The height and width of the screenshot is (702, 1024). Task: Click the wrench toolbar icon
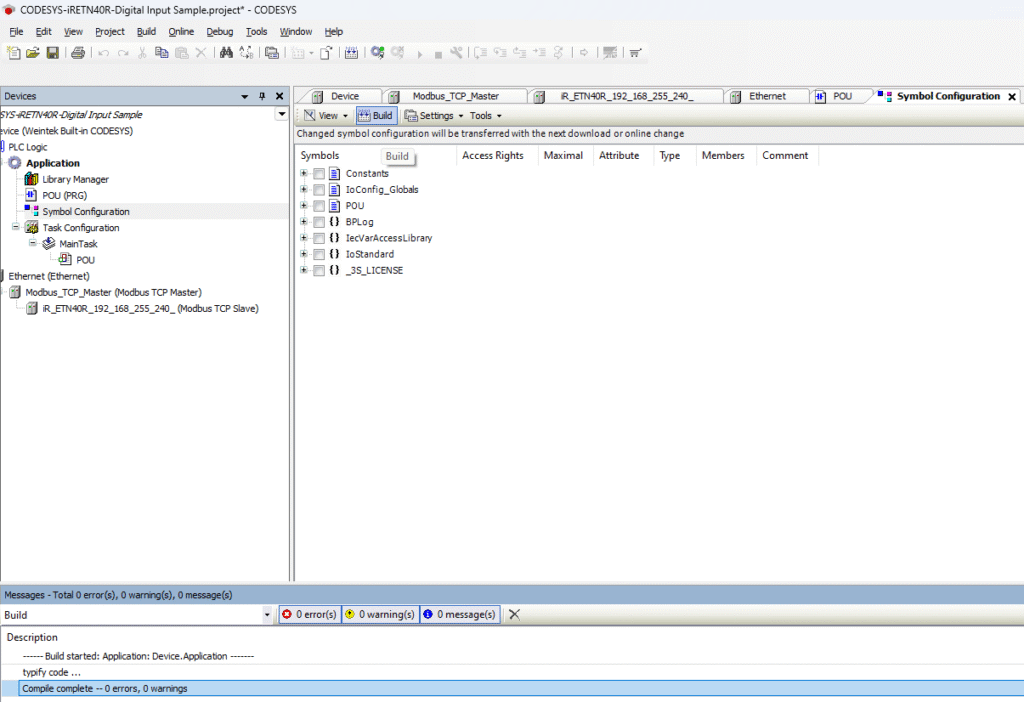tap(456, 53)
